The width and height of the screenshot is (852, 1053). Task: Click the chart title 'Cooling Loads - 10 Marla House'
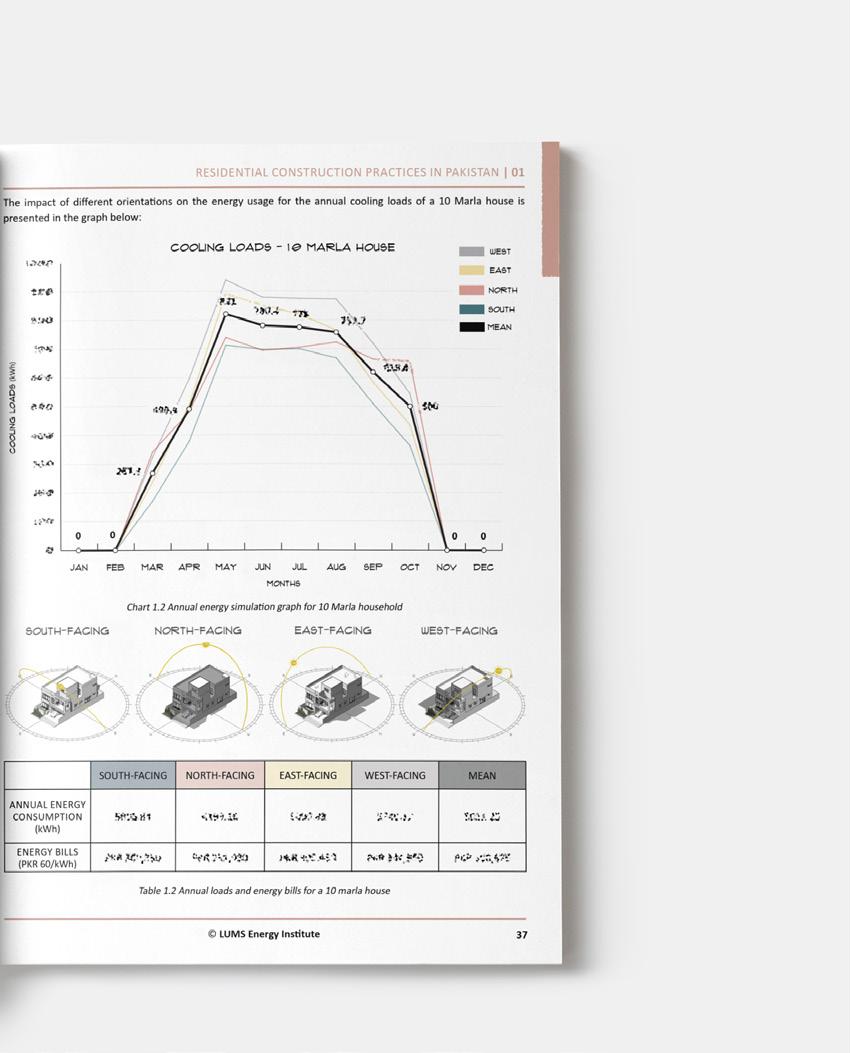283,247
